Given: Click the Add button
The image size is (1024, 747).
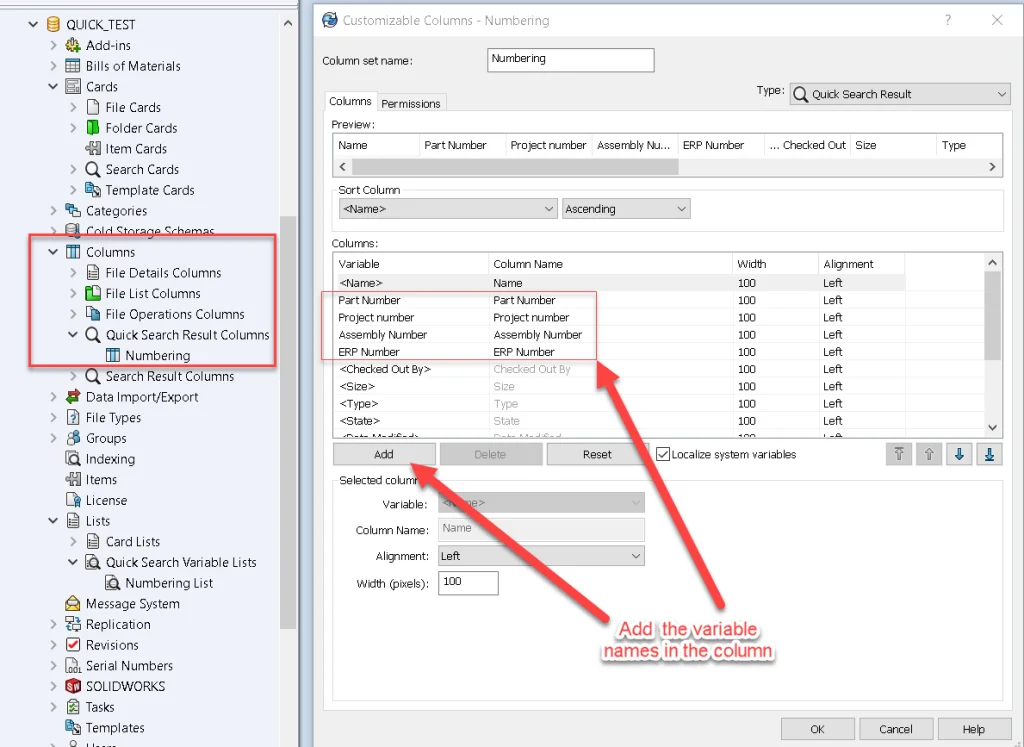Looking at the screenshot, I should [x=384, y=454].
